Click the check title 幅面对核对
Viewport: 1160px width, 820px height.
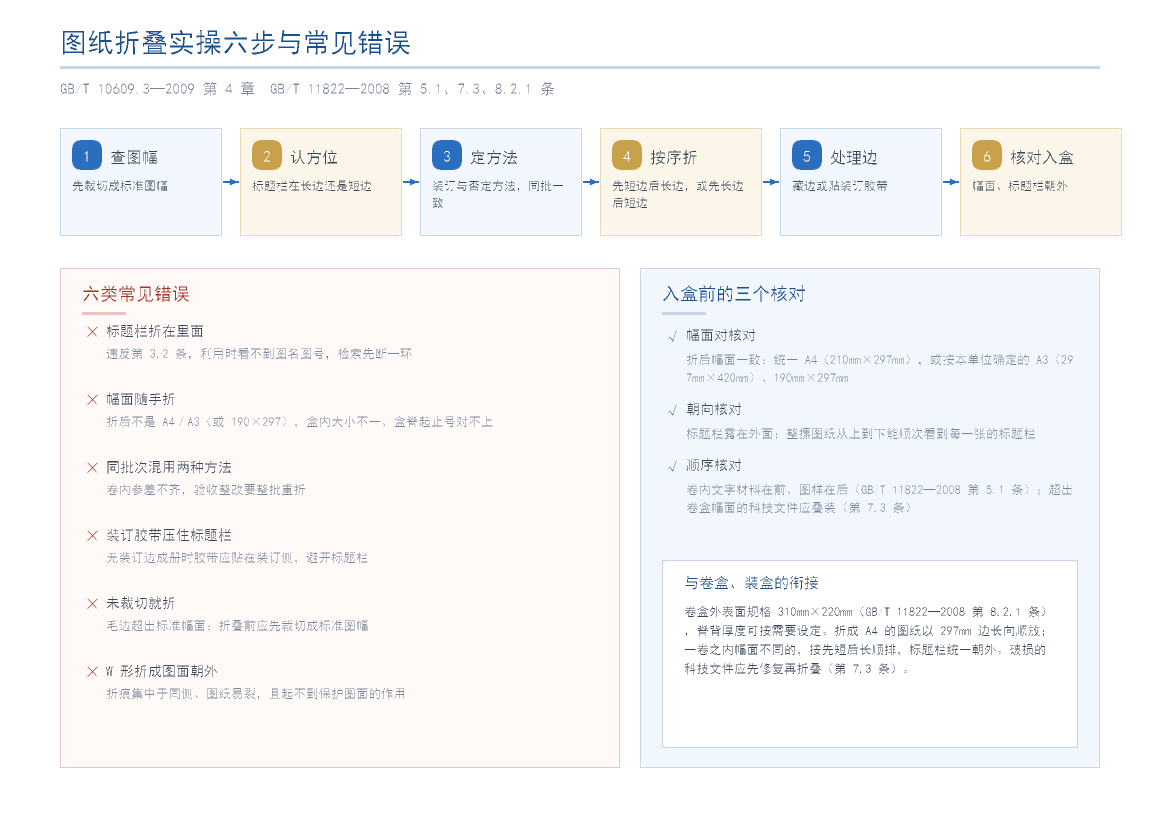721,335
